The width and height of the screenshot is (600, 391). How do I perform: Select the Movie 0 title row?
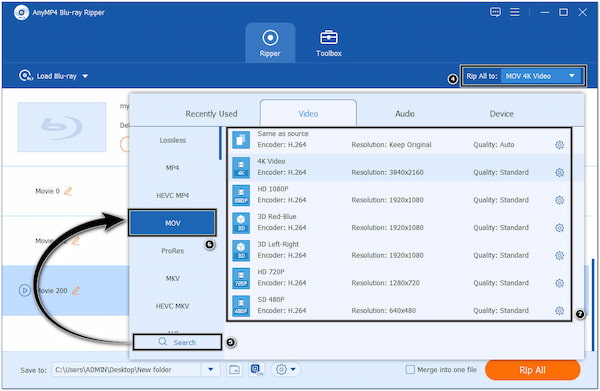[x=65, y=191]
